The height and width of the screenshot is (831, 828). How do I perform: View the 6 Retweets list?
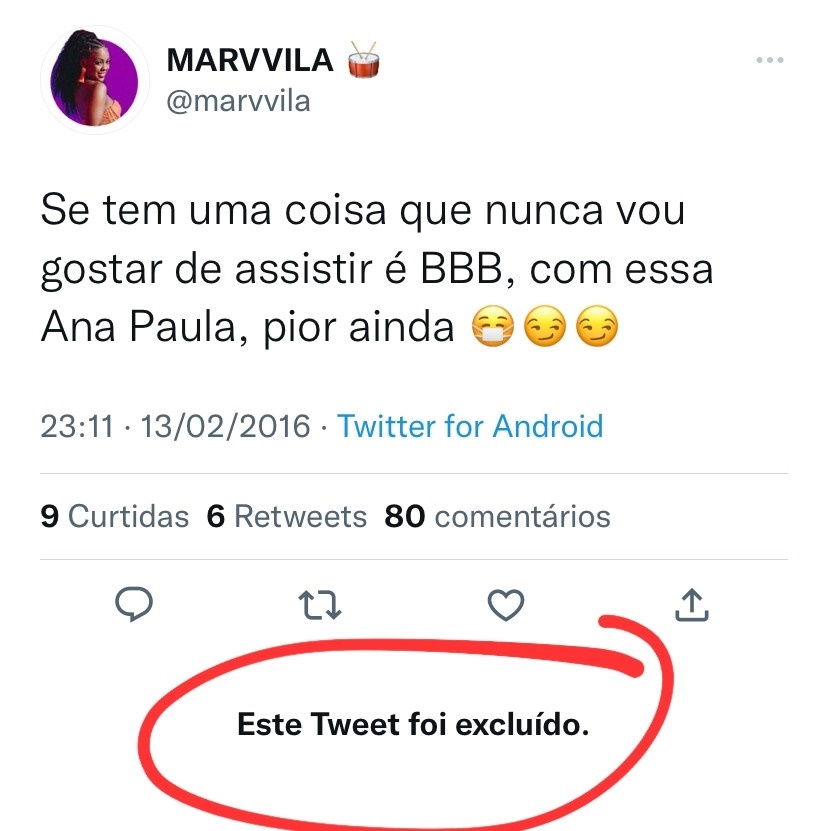(x=286, y=516)
